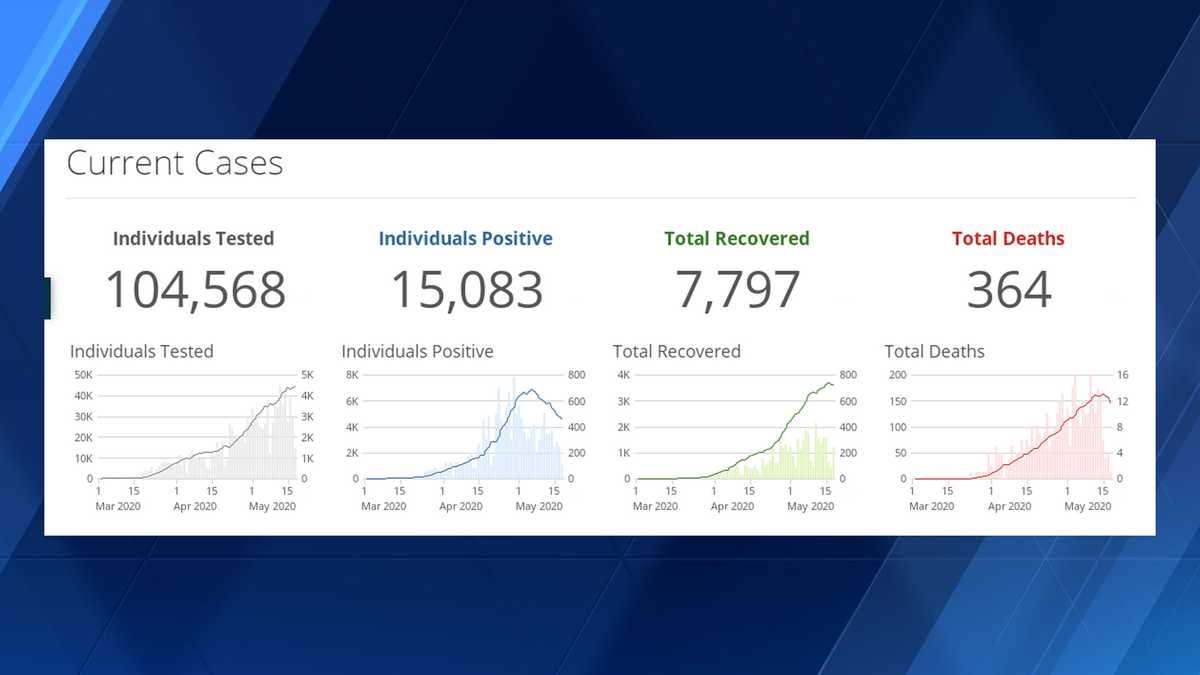Image resolution: width=1200 pixels, height=675 pixels.
Task: Click the peak of the blue positive curve
Action: pyautogui.click(x=531, y=390)
